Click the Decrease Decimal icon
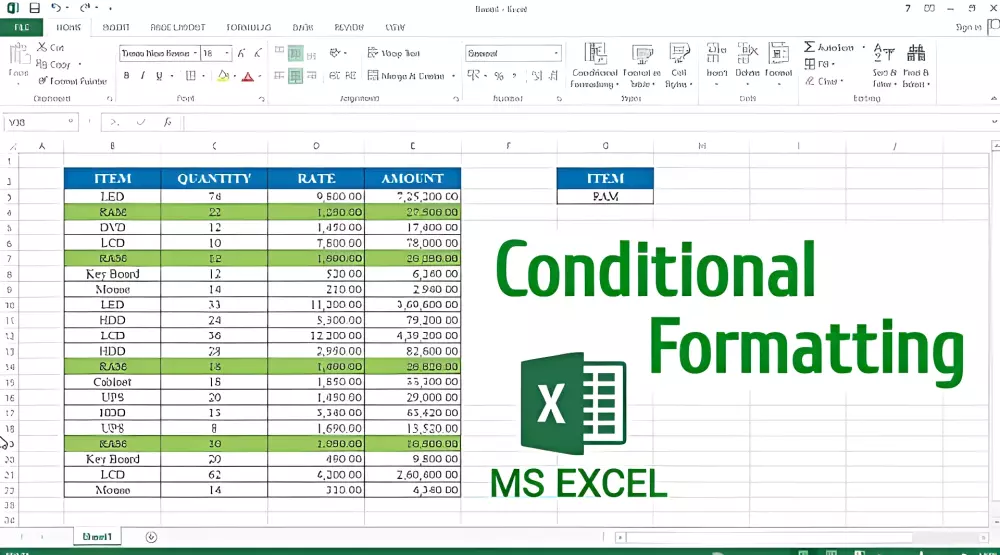The height and width of the screenshot is (555, 1000). [x=554, y=76]
